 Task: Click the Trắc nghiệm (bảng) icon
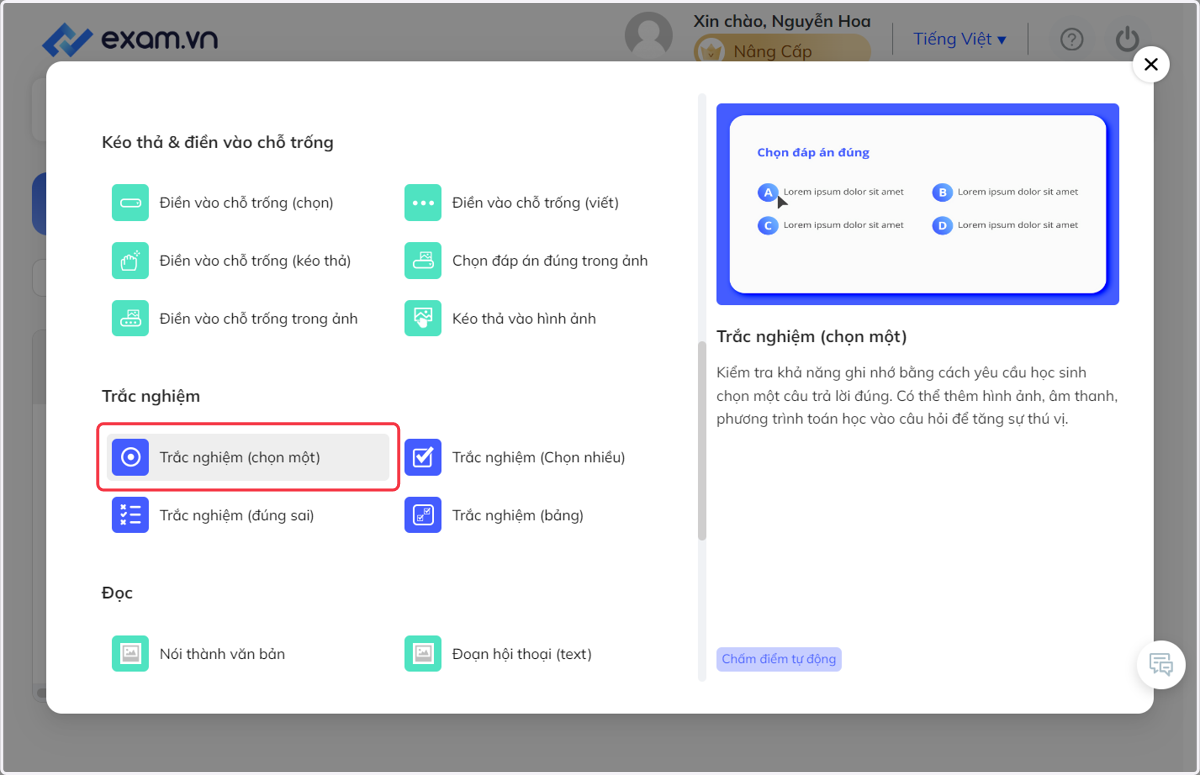point(423,515)
